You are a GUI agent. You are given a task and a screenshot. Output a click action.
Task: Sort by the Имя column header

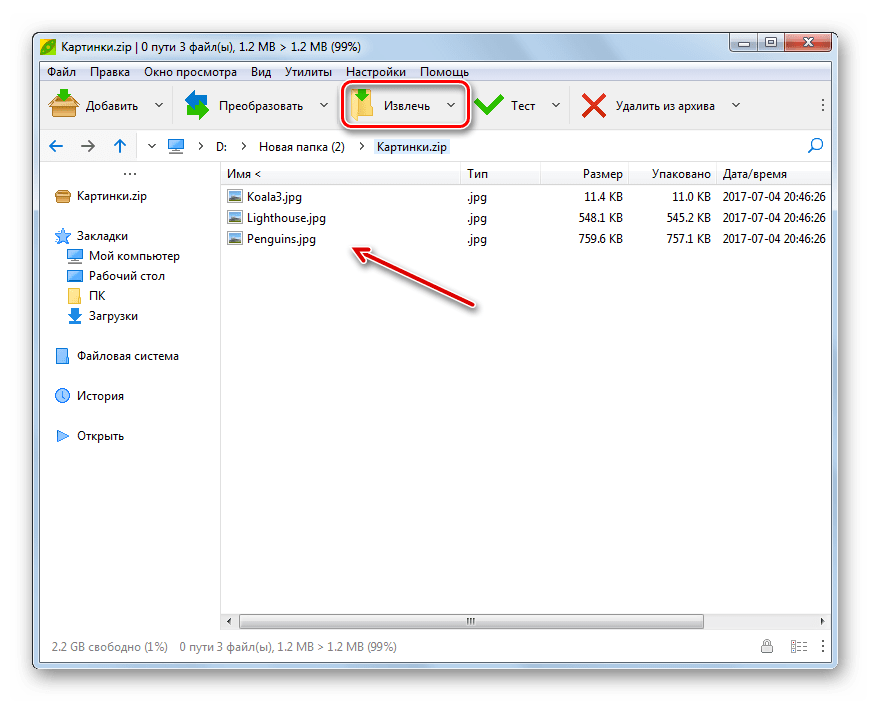tap(340, 174)
